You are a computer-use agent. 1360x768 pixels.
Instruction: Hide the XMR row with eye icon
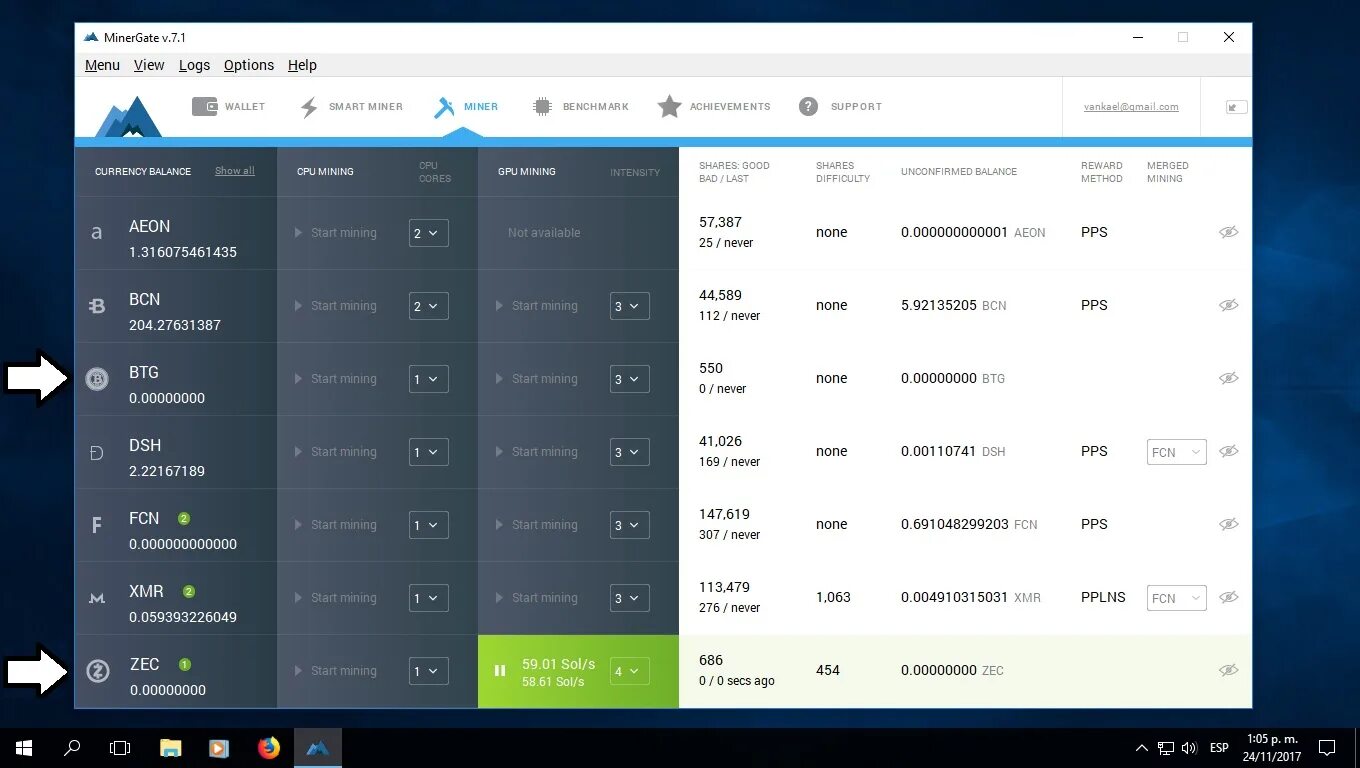tap(1228, 597)
